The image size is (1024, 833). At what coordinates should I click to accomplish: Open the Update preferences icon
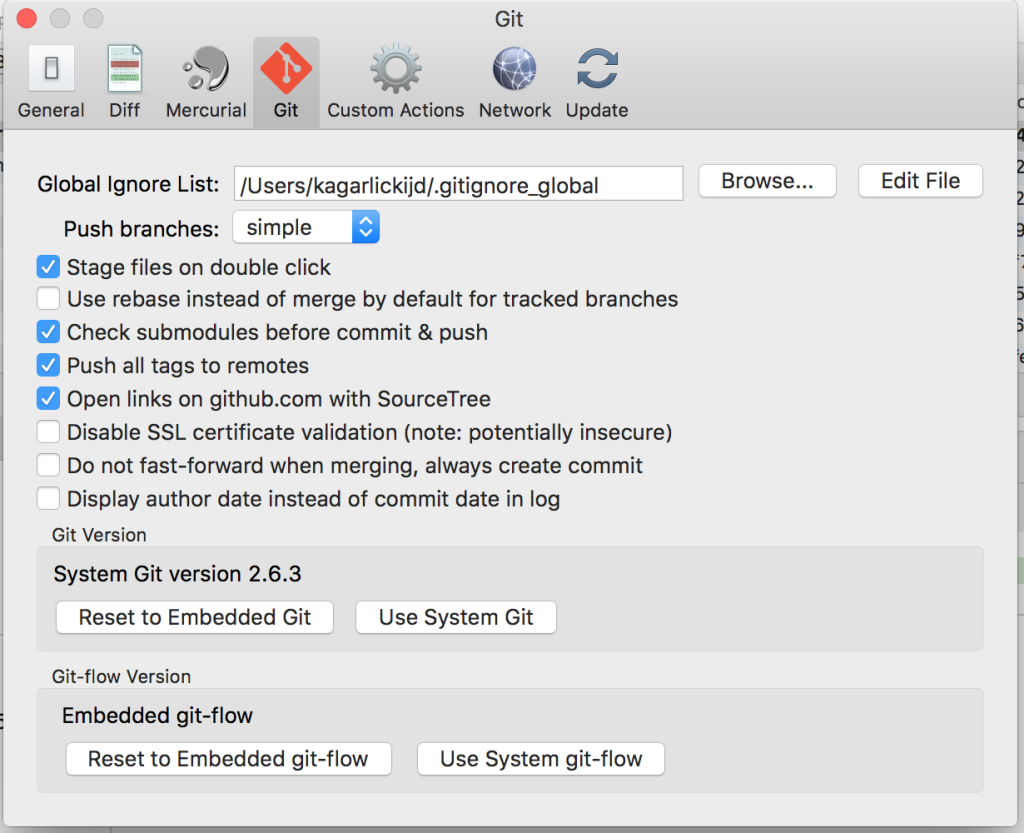coord(597,71)
